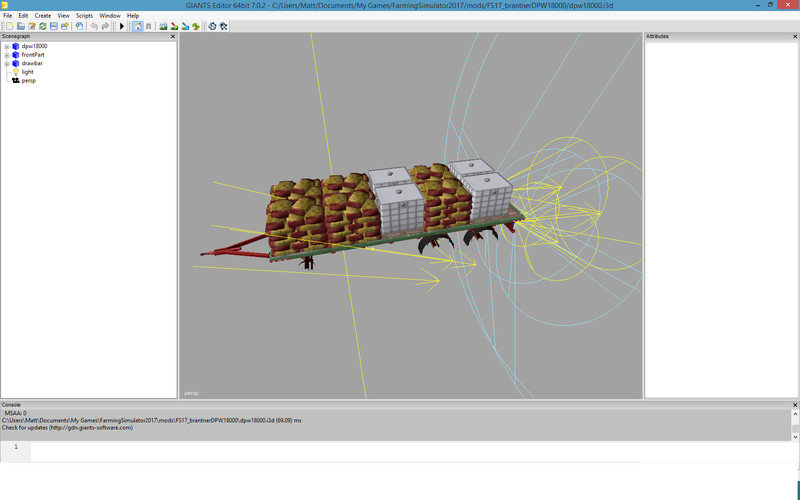Click the Redo arrow toolbar icon
This screenshot has height=500, width=800.
pyautogui.click(x=105, y=26)
